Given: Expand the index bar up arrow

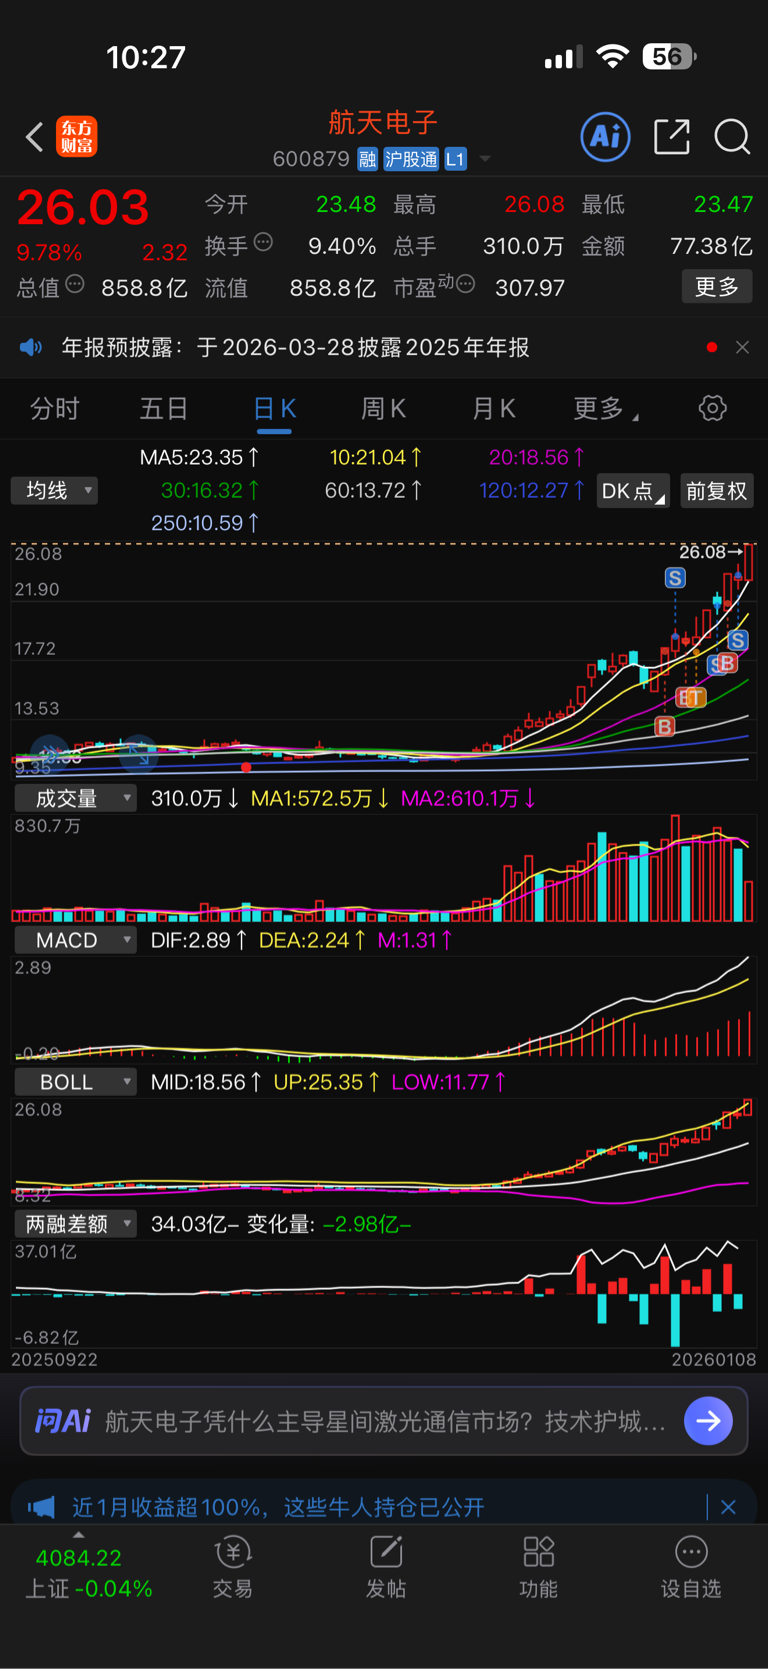Looking at the screenshot, I should pos(79,1535).
